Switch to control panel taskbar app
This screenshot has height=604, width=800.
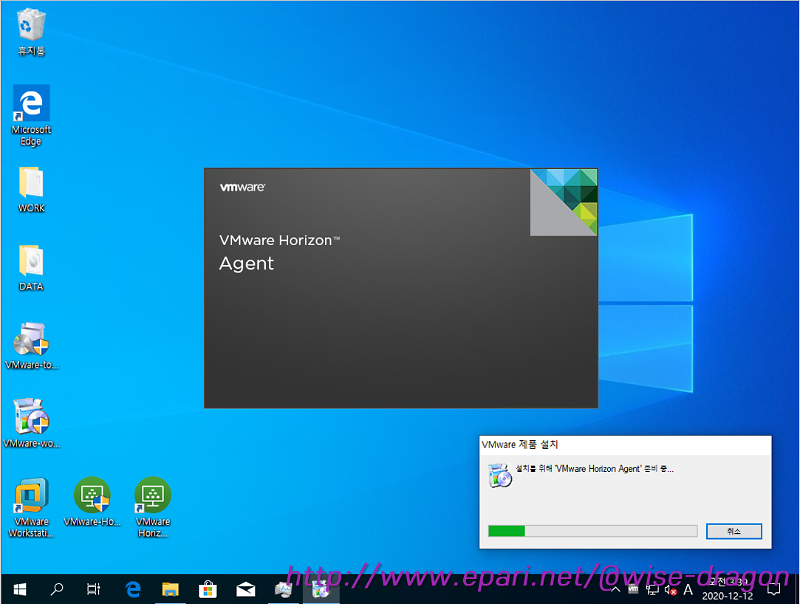click(283, 590)
